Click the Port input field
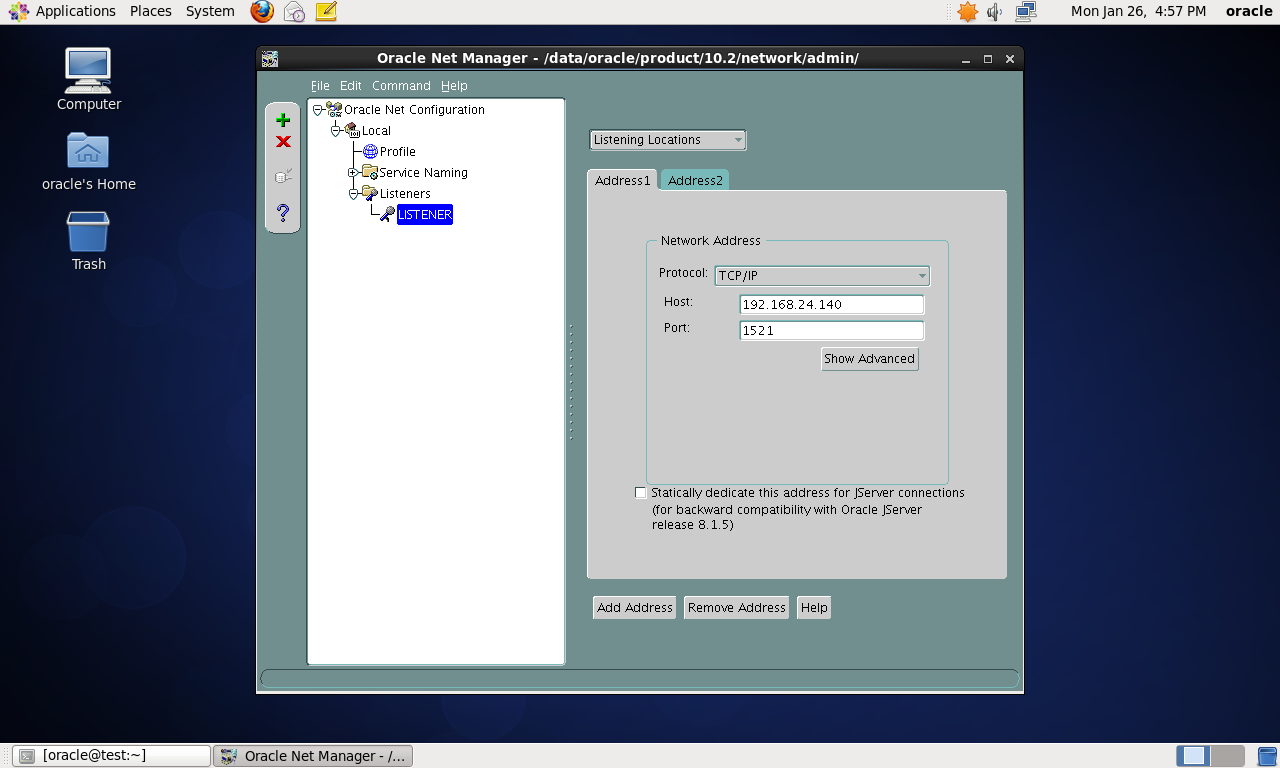Image resolution: width=1280 pixels, height=768 pixels. pyautogui.click(x=832, y=331)
